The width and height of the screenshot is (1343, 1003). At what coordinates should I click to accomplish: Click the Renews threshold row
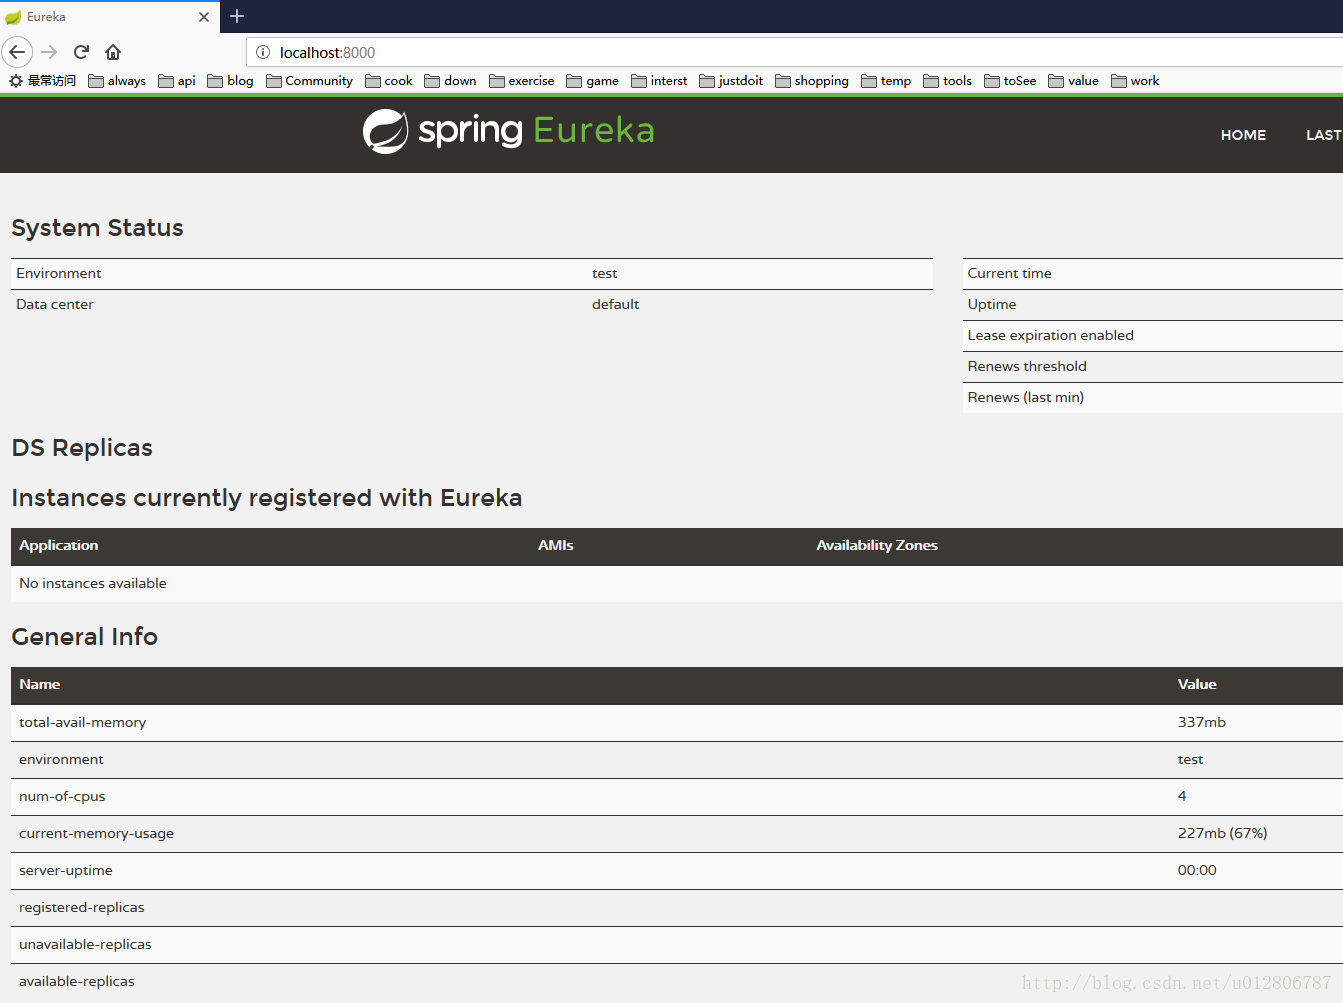[1152, 366]
